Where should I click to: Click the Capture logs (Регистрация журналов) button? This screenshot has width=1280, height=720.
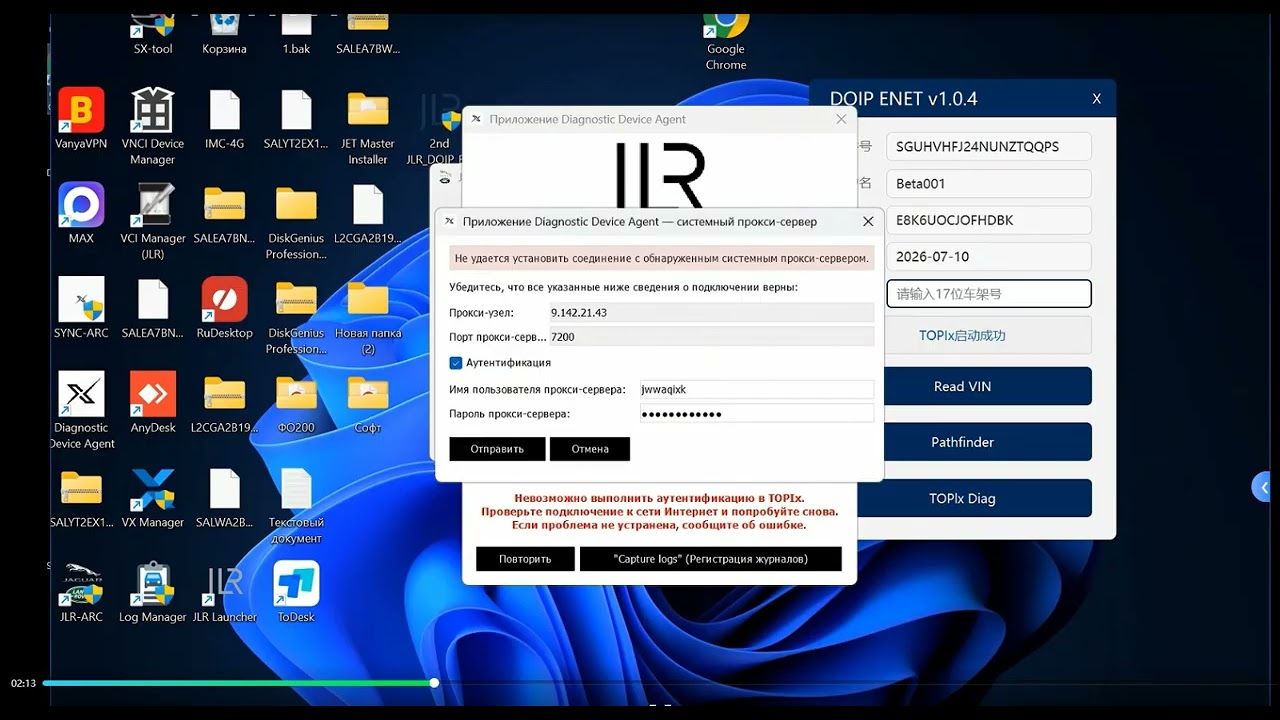pyautogui.click(x=711, y=559)
